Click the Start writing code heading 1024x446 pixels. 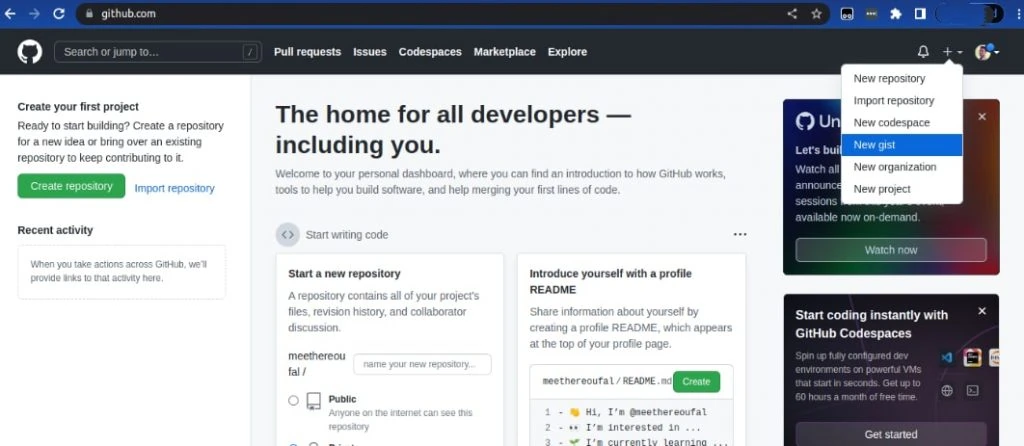[347, 234]
